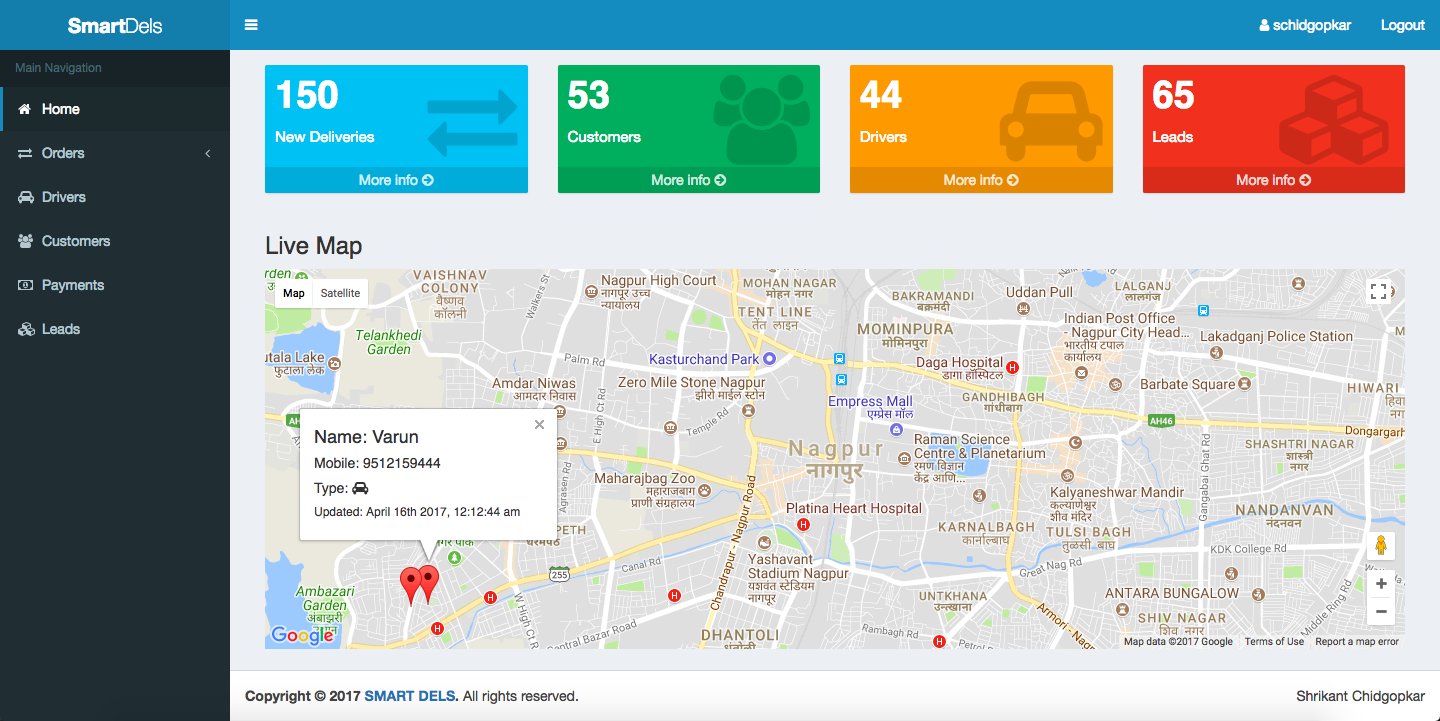The height and width of the screenshot is (721, 1440).
Task: Open Home in main navigation
Action: pyautogui.click(x=115, y=109)
